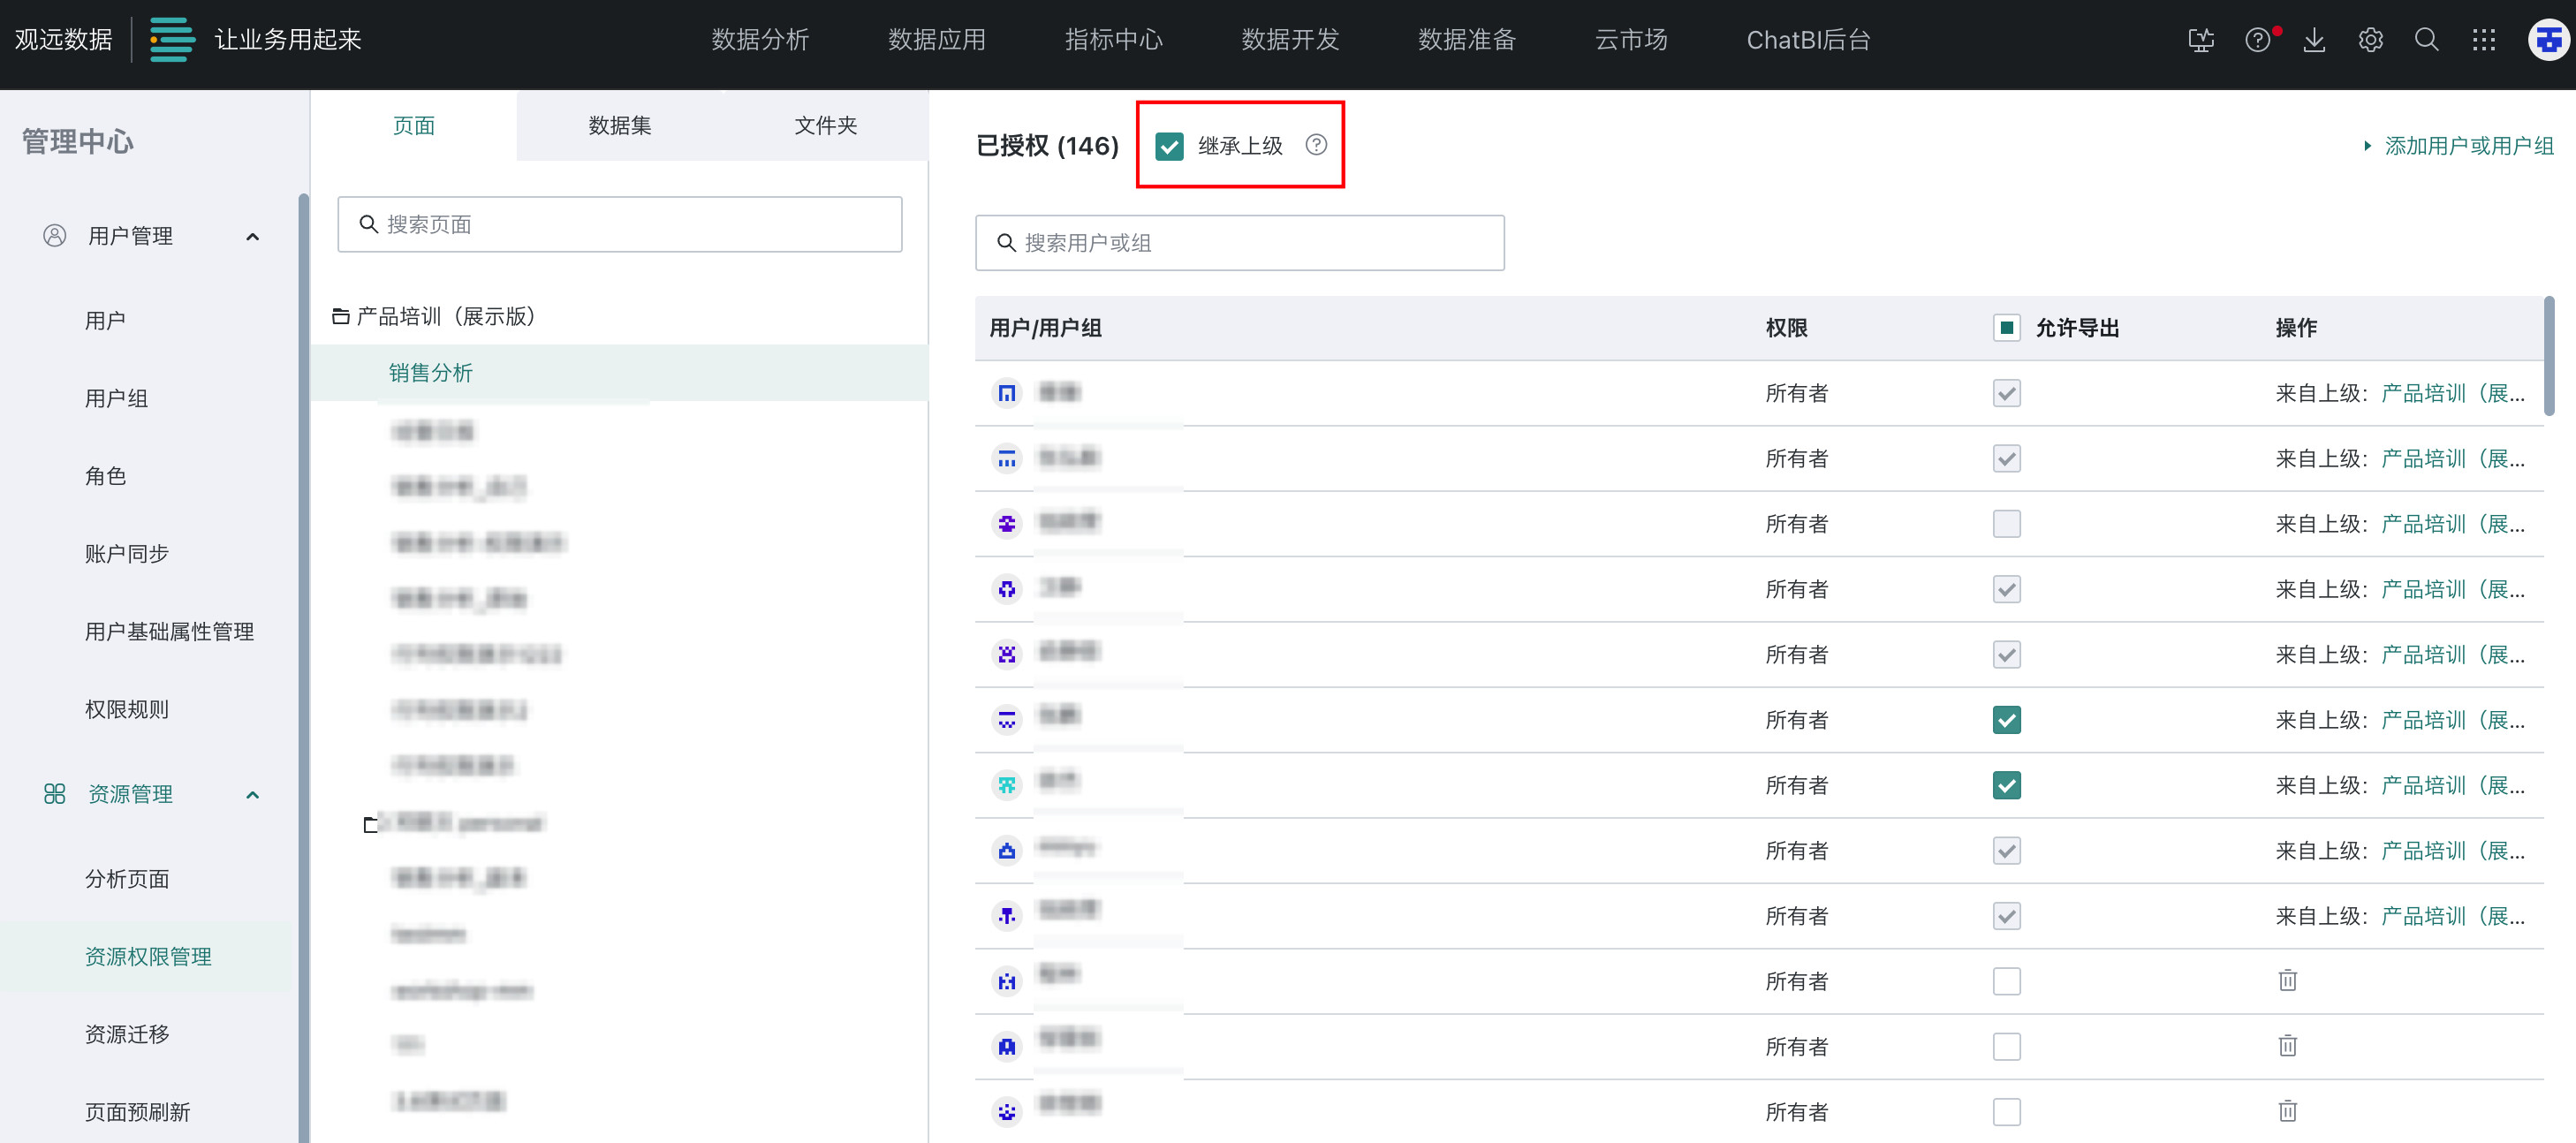Open the 指标中心 top menu

coord(1113,40)
